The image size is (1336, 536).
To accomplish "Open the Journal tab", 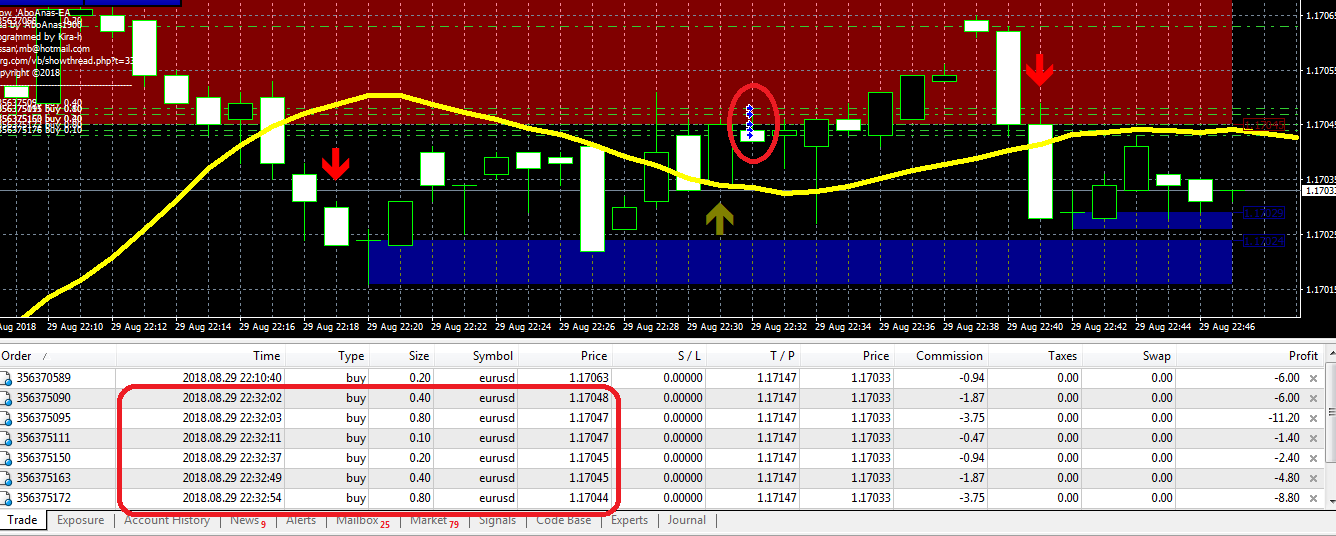I will (x=686, y=520).
